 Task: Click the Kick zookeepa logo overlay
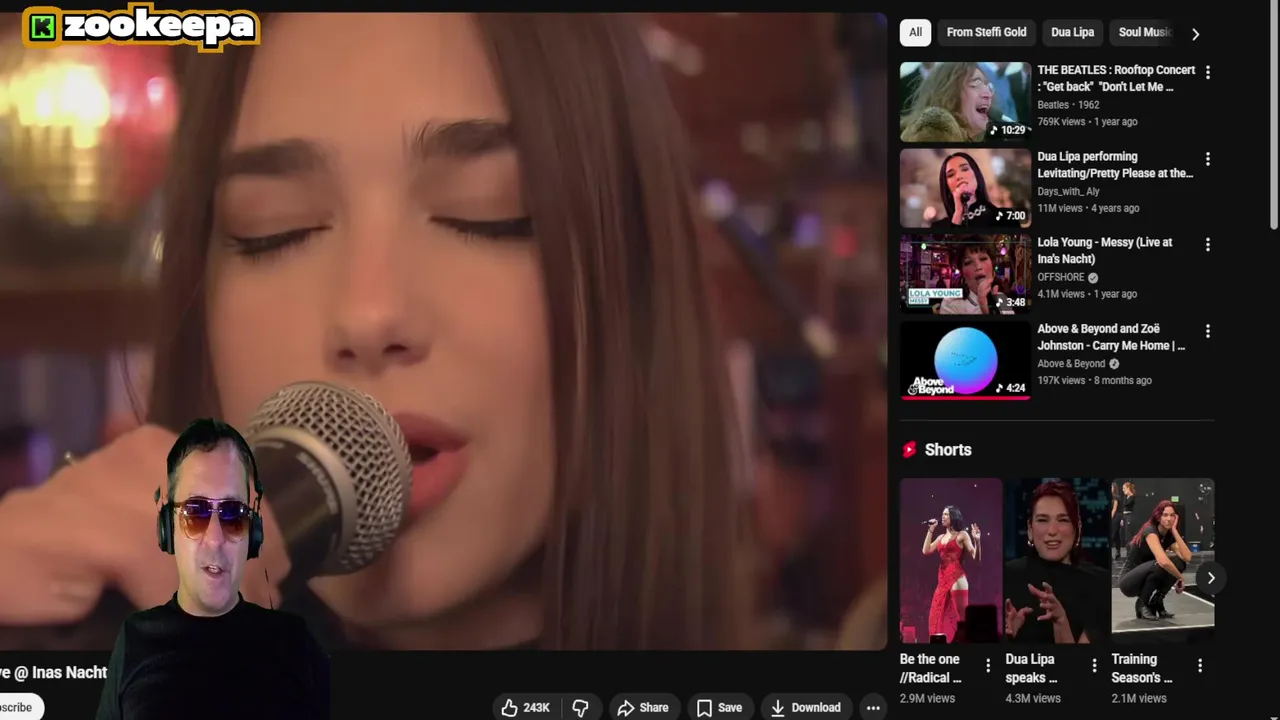(x=140, y=27)
